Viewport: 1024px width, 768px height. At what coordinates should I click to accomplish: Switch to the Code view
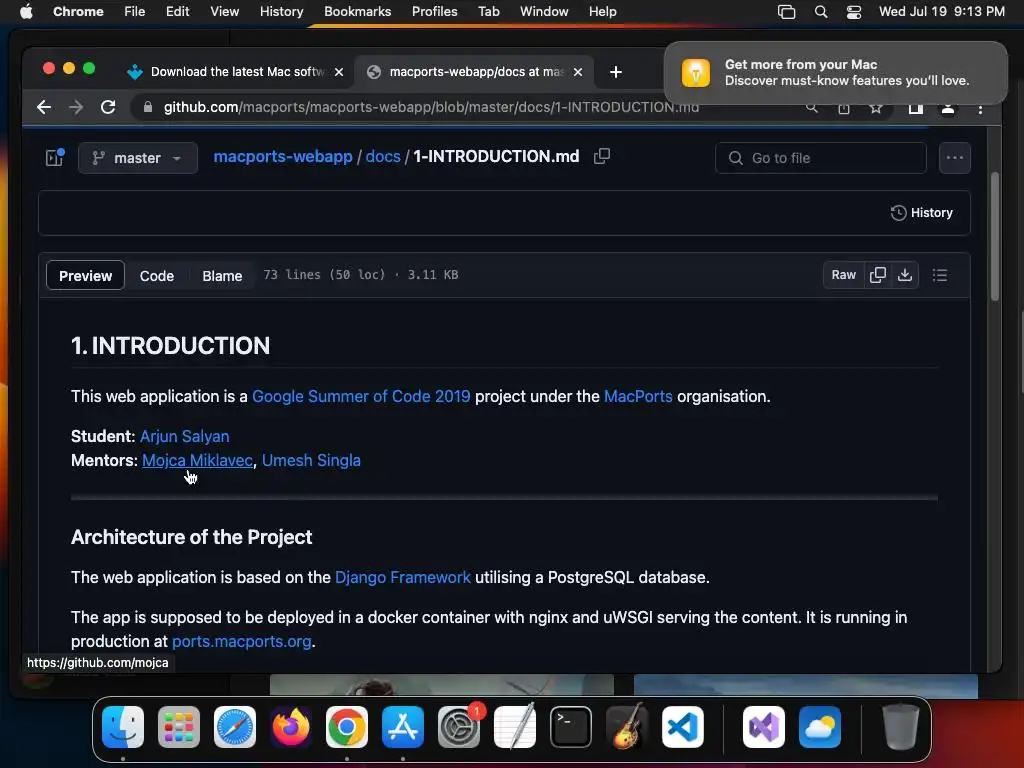(x=157, y=276)
